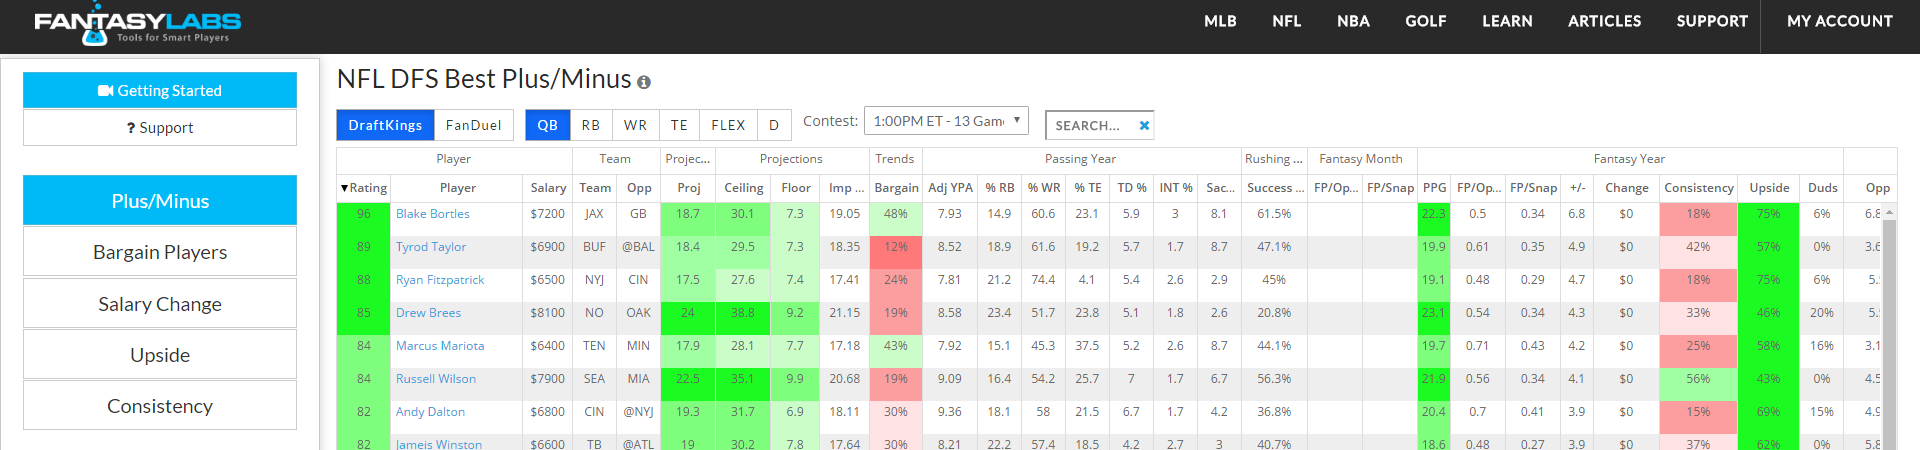Open Andy Dalton player link
This screenshot has height=450, width=1920.
(x=430, y=412)
